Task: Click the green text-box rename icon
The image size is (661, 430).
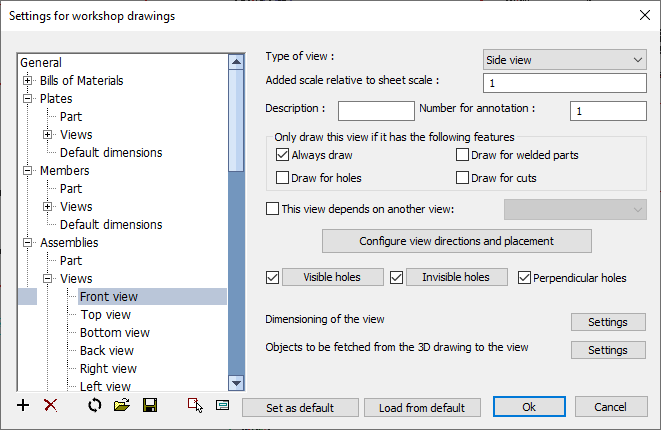Action: pyautogui.click(x=223, y=406)
